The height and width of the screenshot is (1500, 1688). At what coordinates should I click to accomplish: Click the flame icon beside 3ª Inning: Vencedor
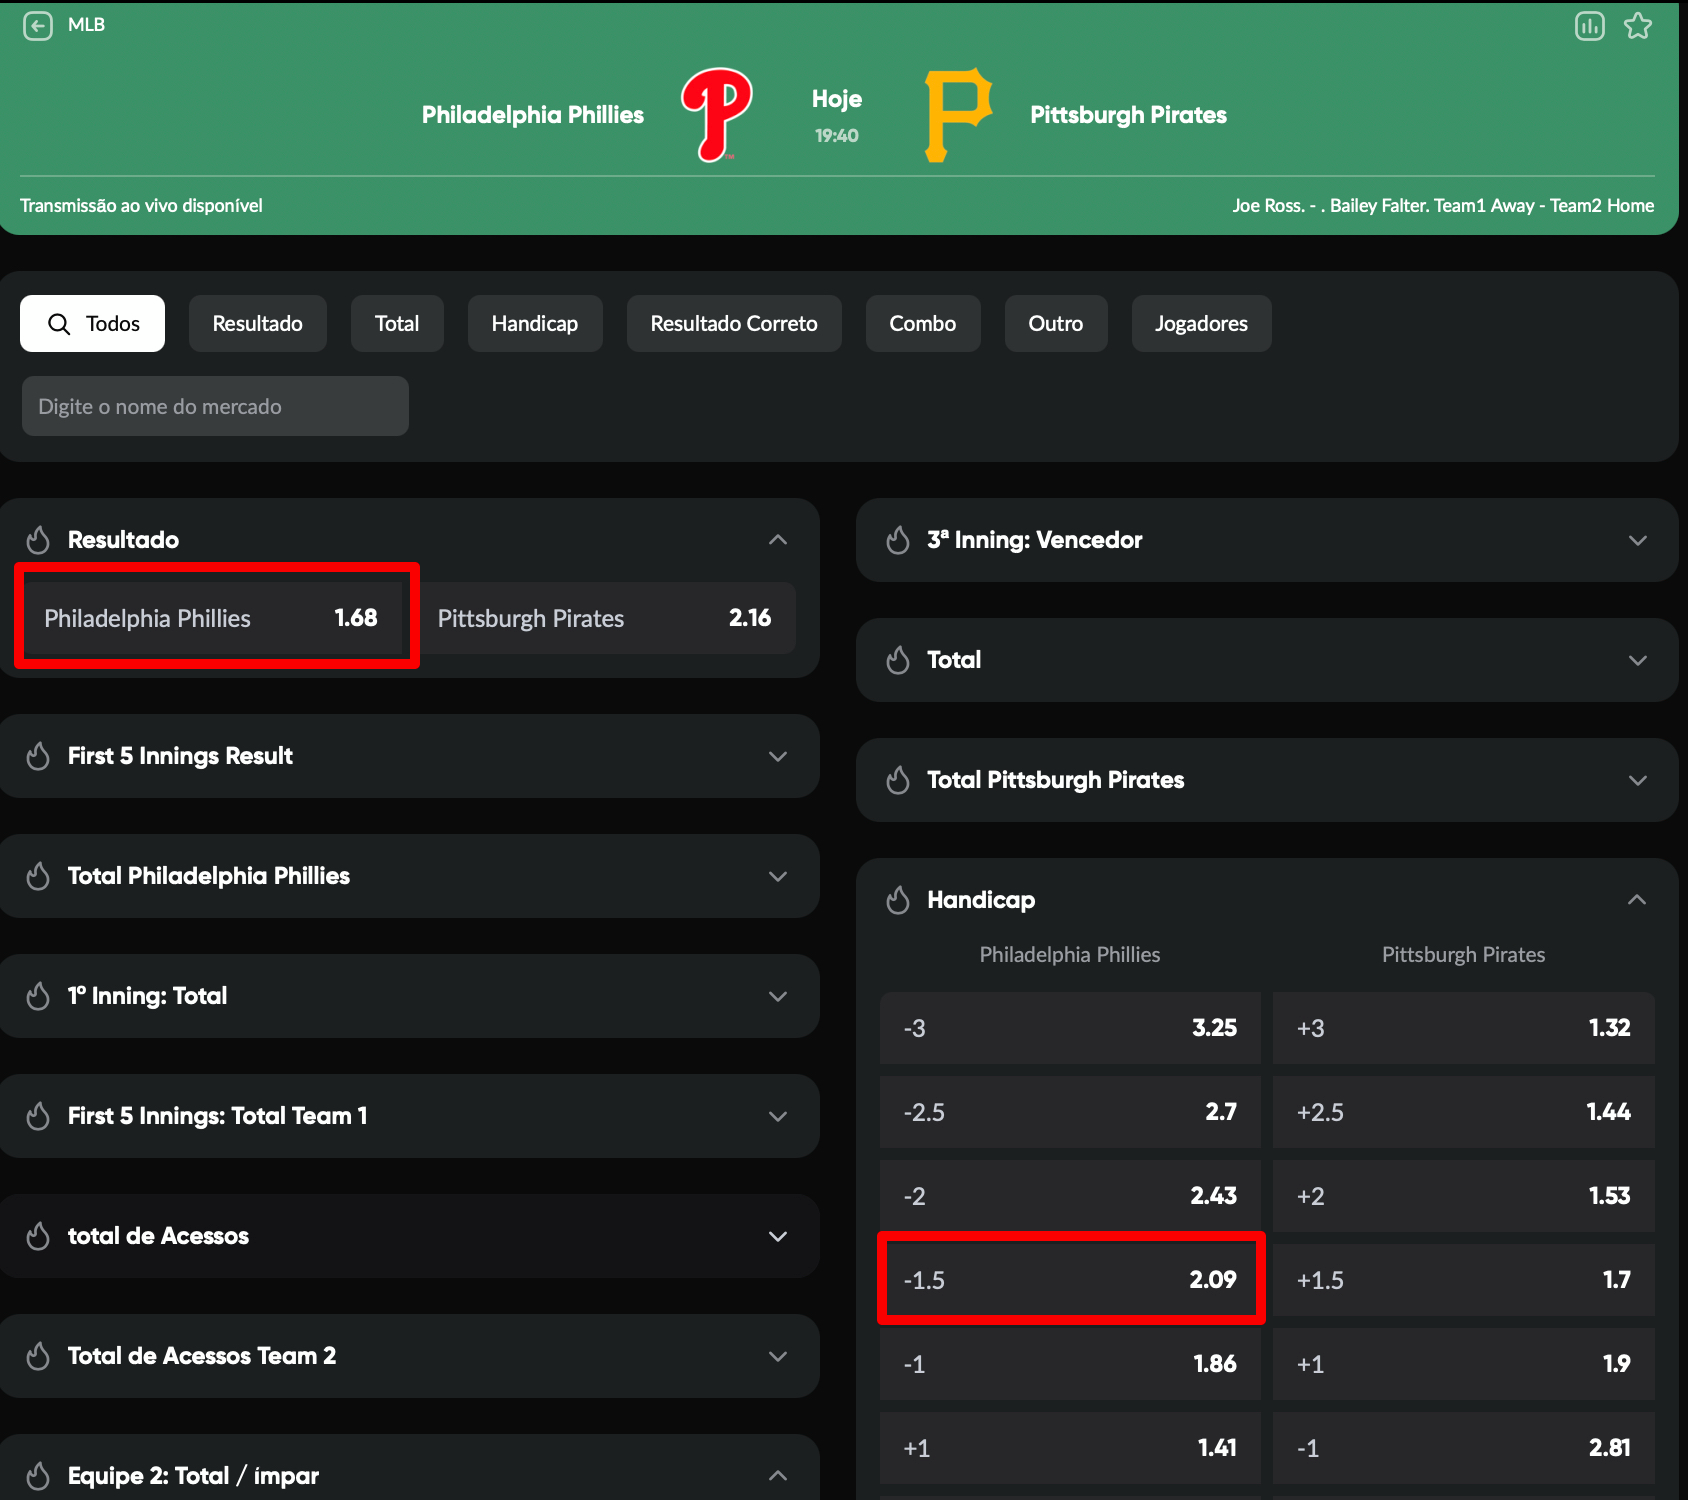[x=898, y=540]
